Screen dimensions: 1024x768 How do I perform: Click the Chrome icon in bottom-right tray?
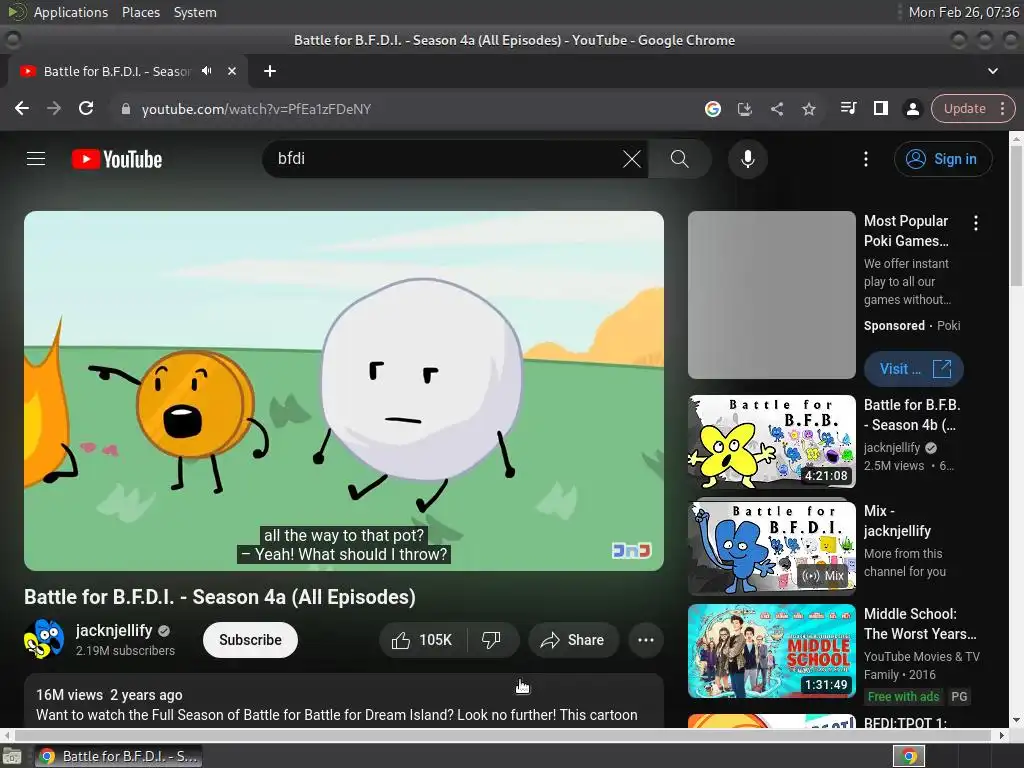(x=908, y=756)
